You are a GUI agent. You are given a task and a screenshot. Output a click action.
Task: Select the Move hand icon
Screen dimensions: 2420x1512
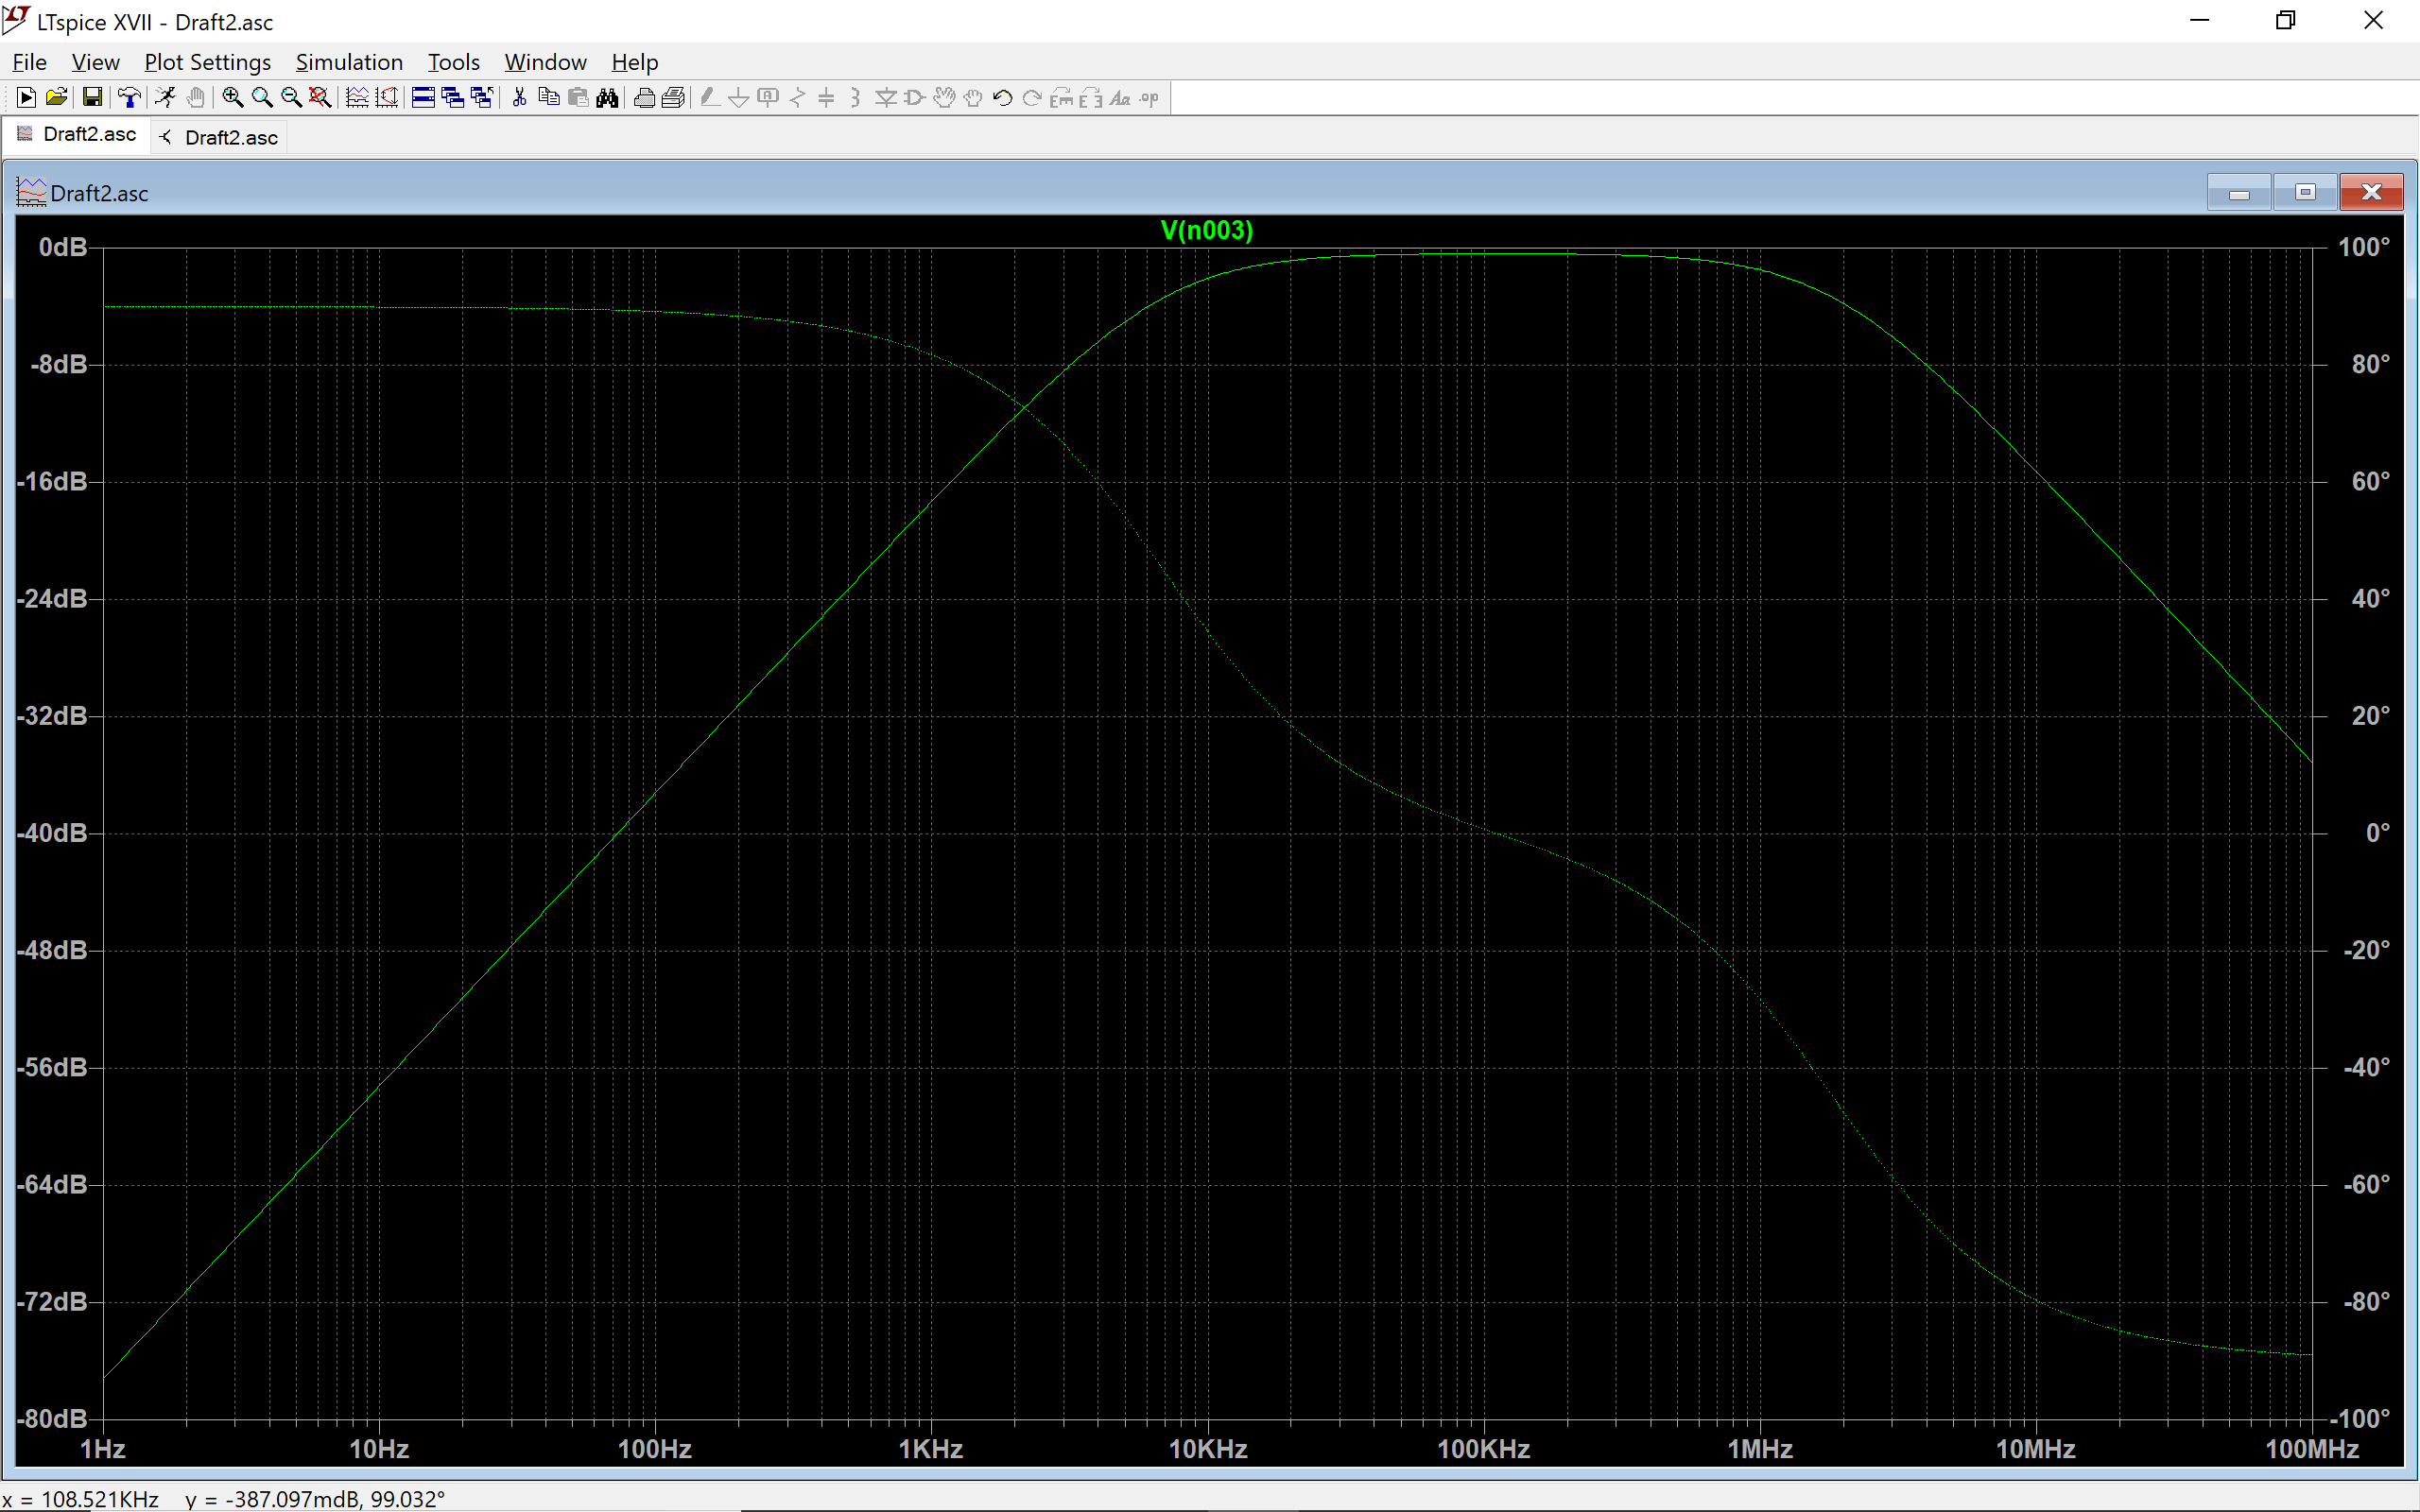point(944,97)
